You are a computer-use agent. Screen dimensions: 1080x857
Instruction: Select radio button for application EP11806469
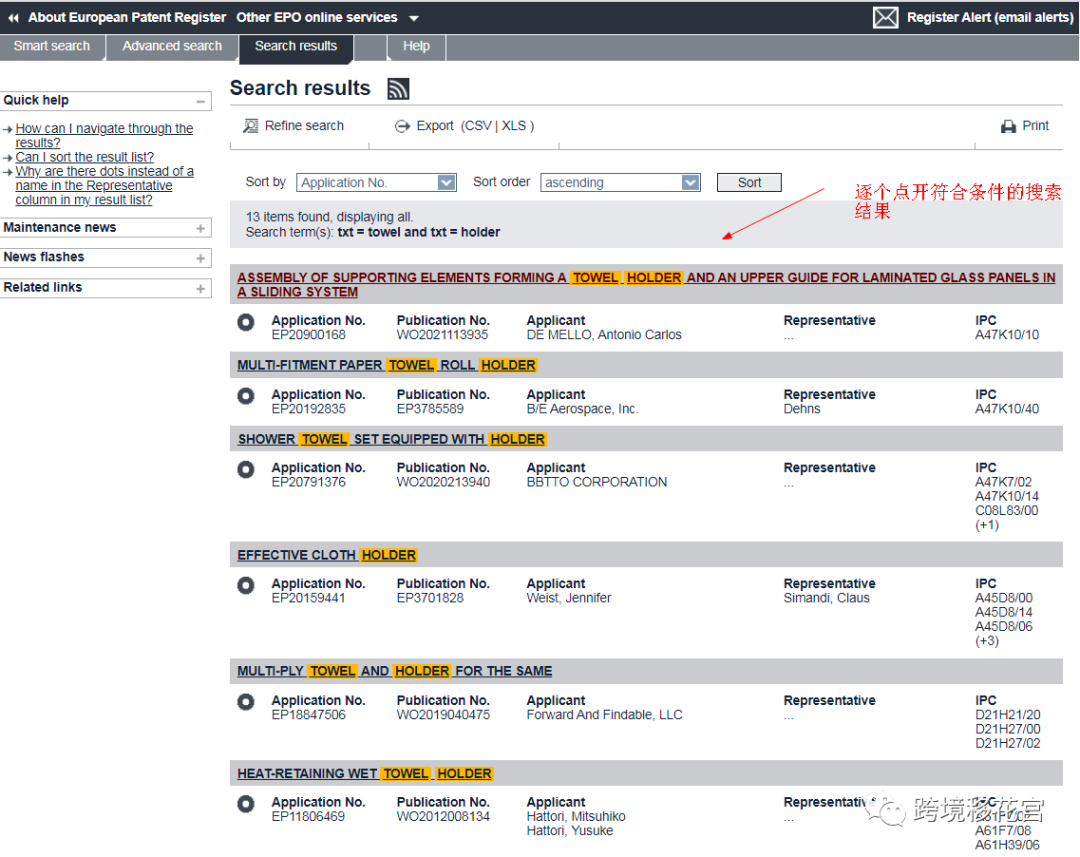(246, 804)
